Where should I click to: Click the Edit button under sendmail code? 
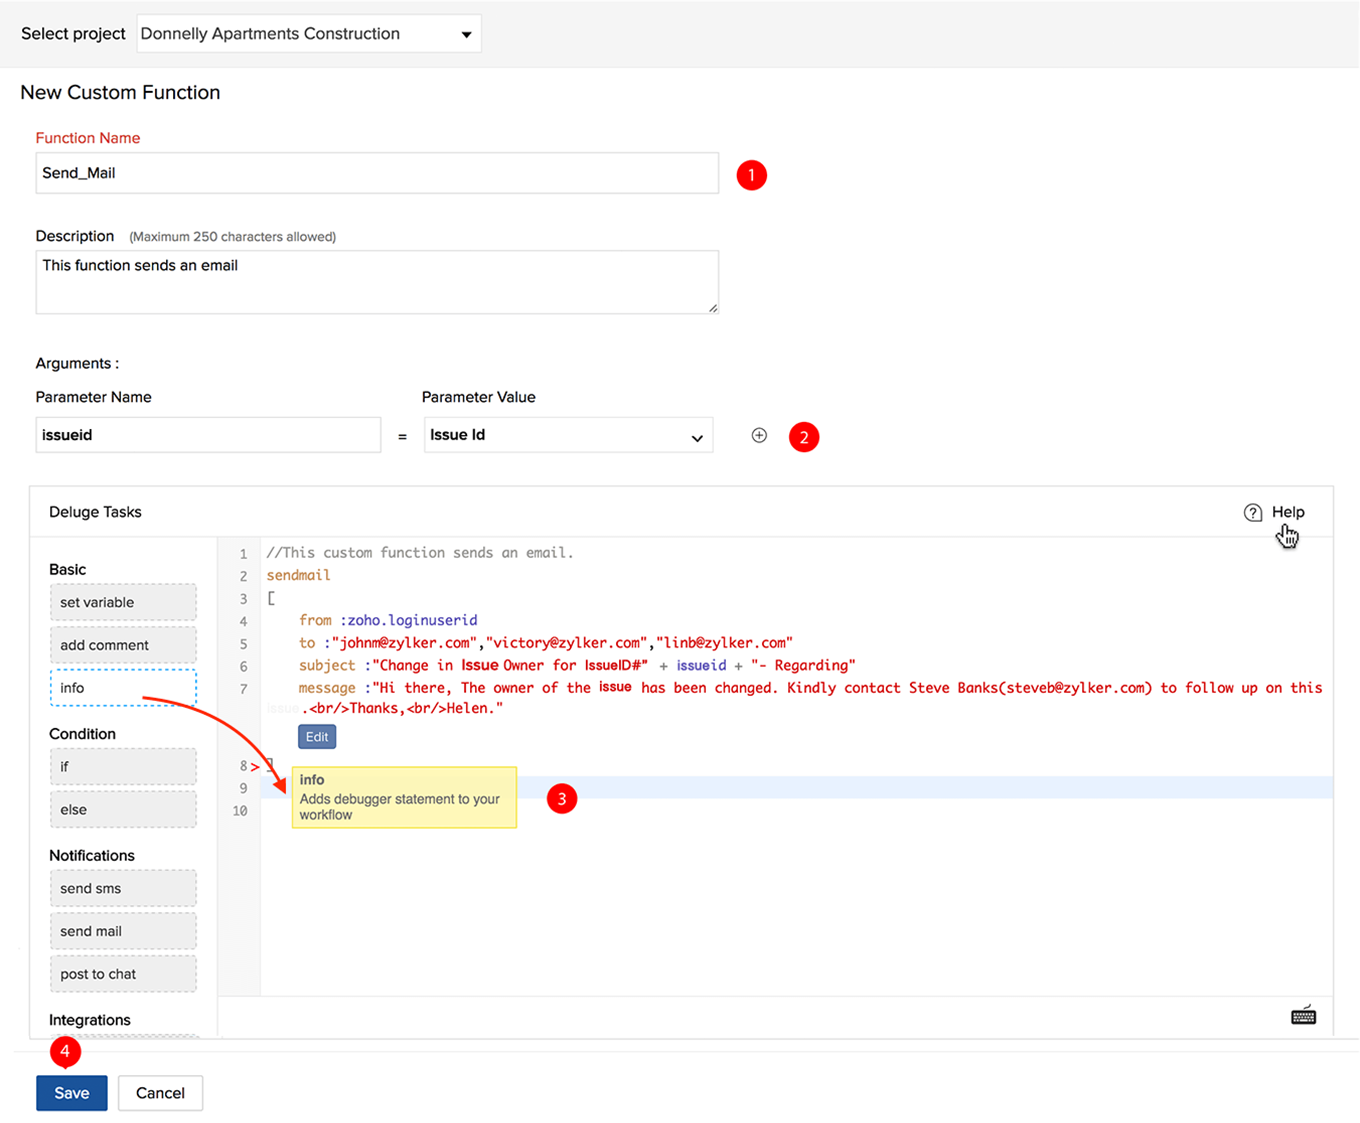click(317, 737)
